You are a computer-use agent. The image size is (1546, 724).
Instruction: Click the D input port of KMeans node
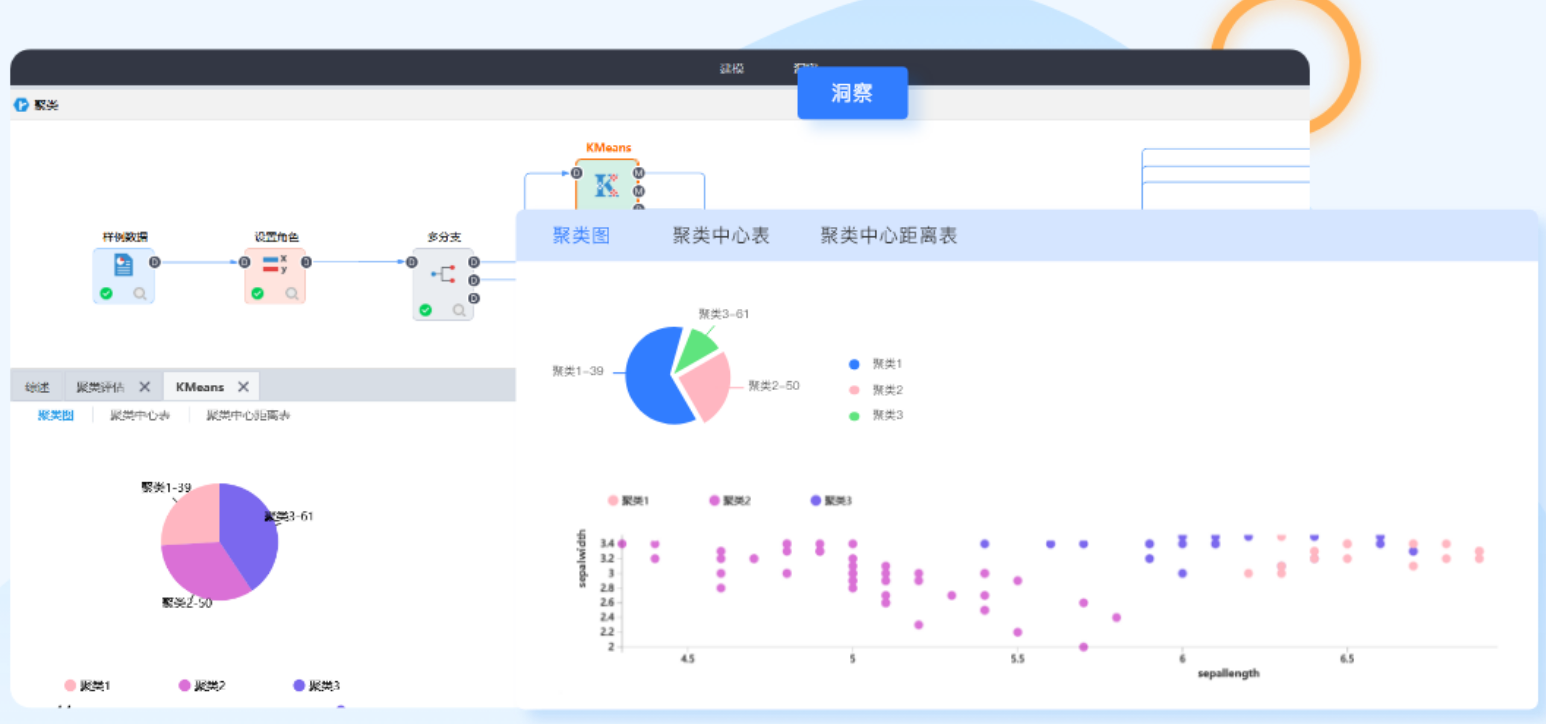pyautogui.click(x=577, y=173)
